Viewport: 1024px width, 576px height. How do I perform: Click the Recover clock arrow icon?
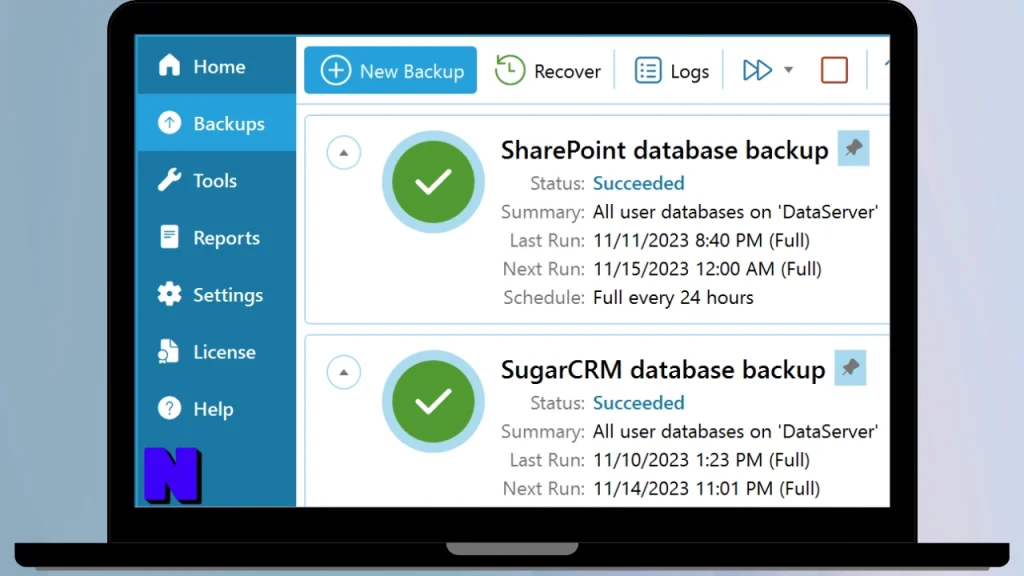pos(510,70)
